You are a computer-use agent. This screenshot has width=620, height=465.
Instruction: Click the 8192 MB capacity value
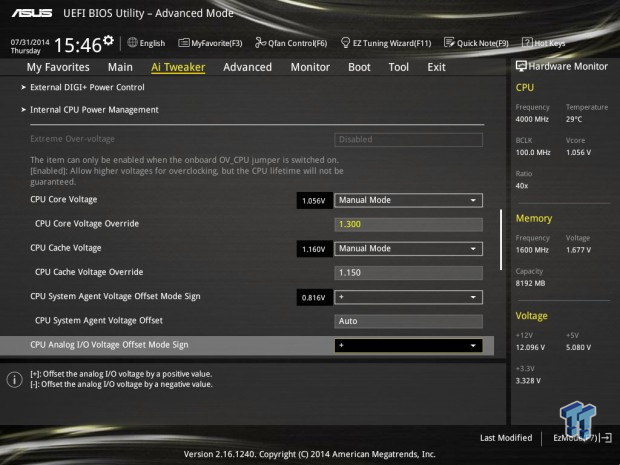point(530,283)
